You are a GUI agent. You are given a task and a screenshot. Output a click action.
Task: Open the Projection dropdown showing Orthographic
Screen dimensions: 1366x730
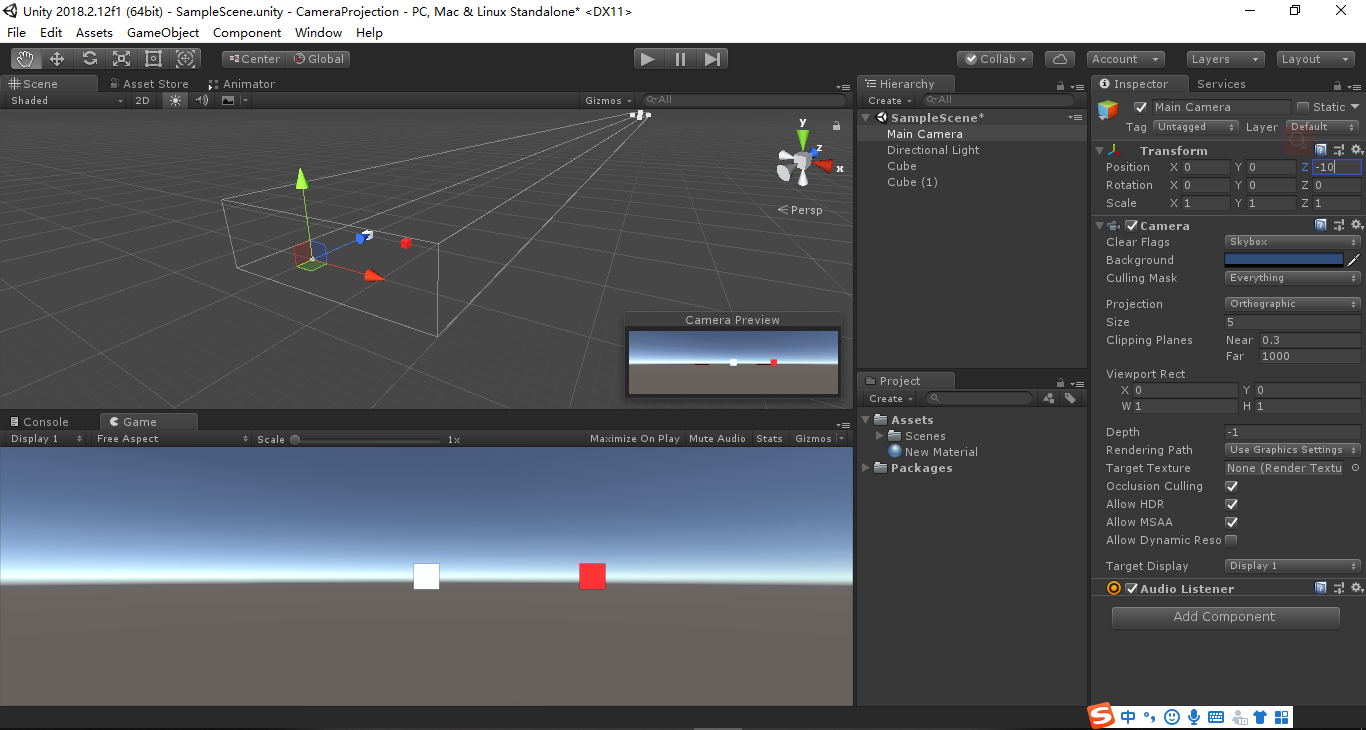(1291, 303)
